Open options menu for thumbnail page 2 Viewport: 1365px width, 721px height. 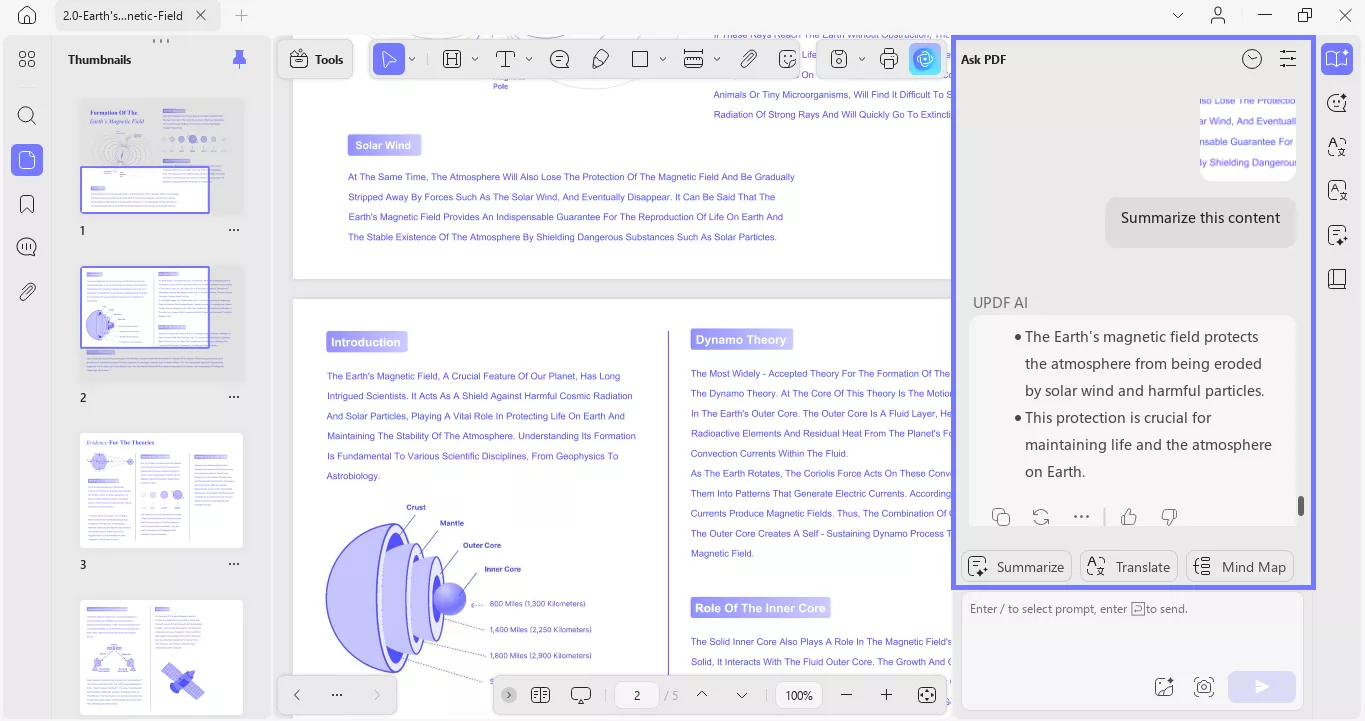(234, 397)
